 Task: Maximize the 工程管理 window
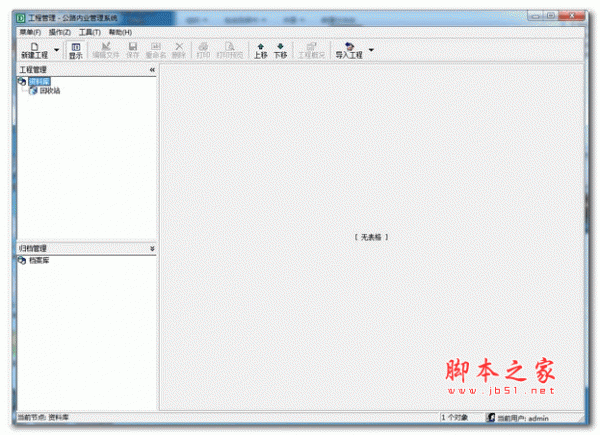(x=551, y=16)
